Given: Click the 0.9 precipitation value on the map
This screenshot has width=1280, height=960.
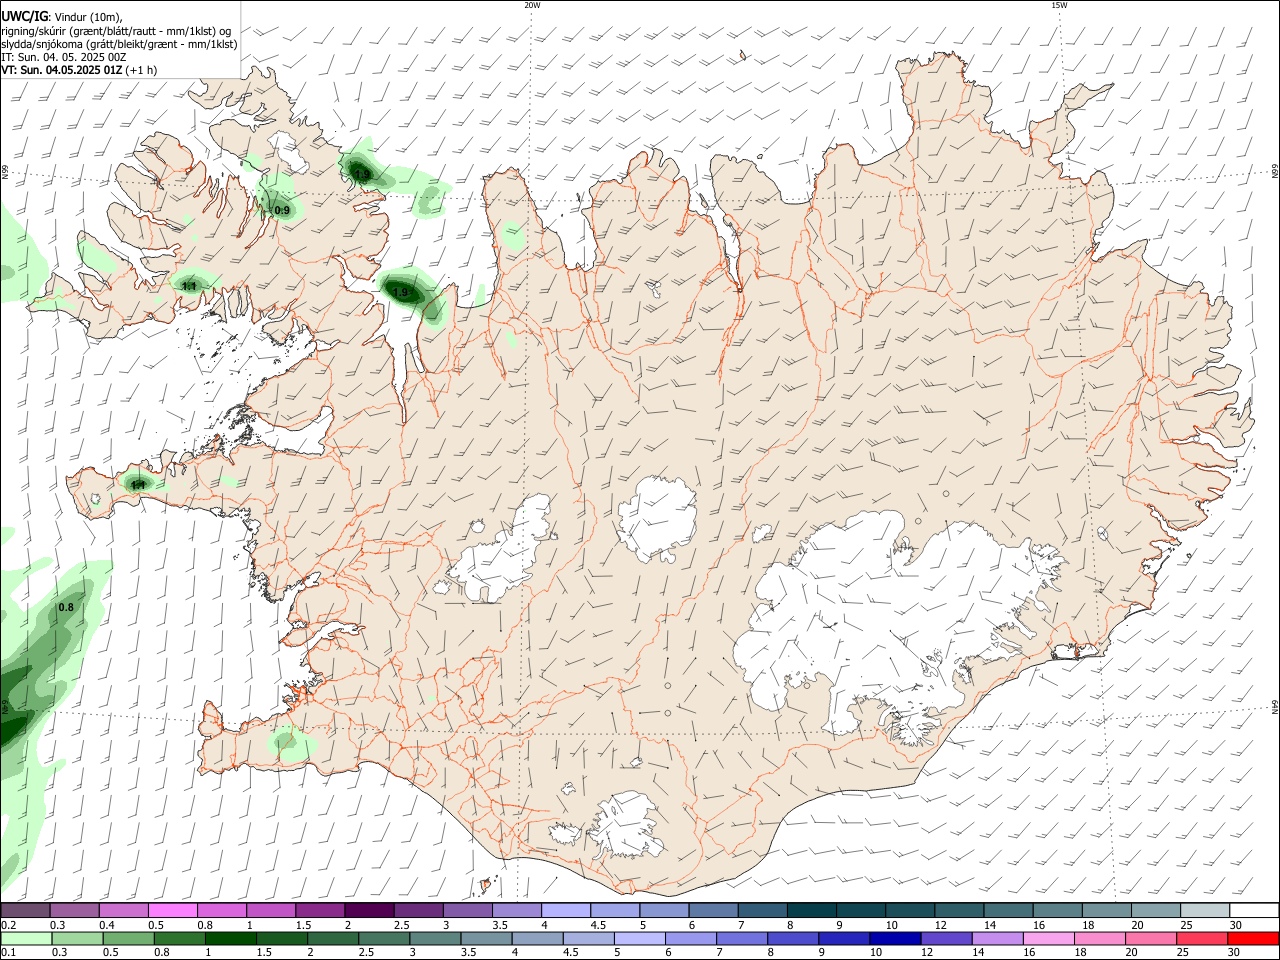Looking at the screenshot, I should pyautogui.click(x=282, y=210).
